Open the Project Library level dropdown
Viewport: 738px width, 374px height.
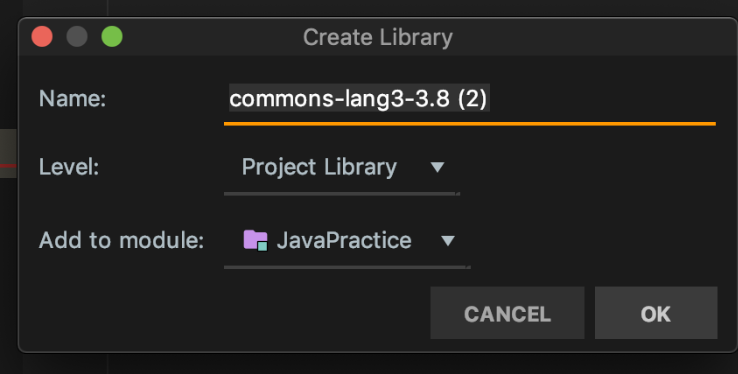click(x=341, y=168)
